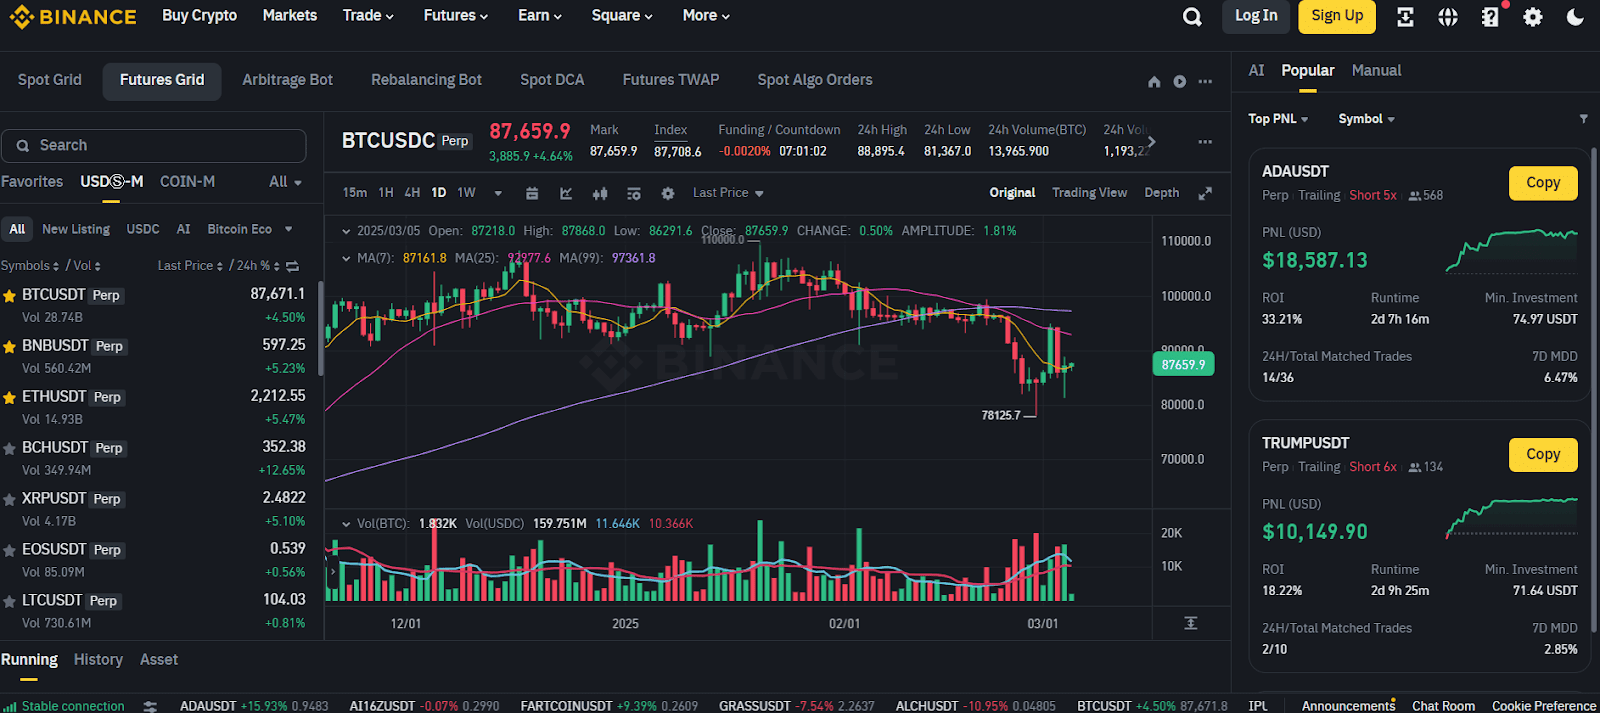Click the home icon beside strategy tabs
This screenshot has width=1600, height=713.
1154,82
